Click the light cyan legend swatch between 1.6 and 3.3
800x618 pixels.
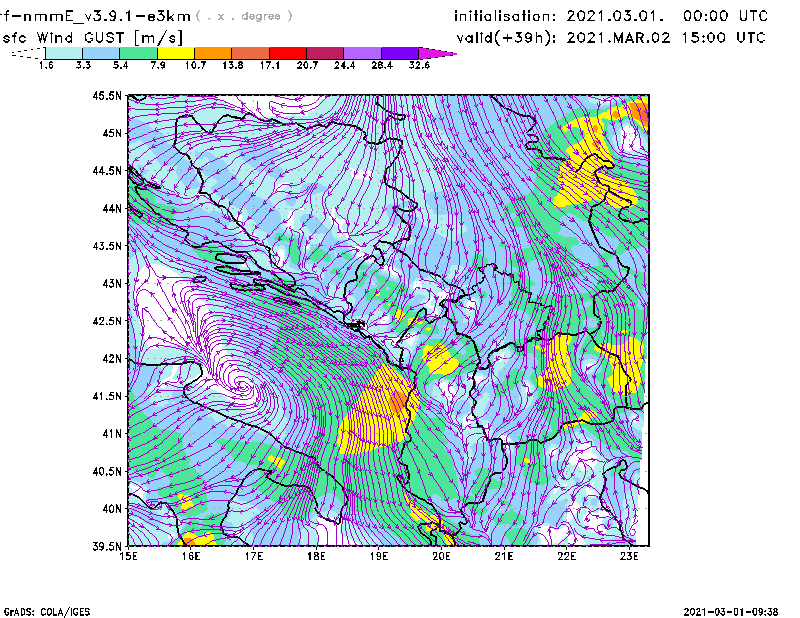64,53
